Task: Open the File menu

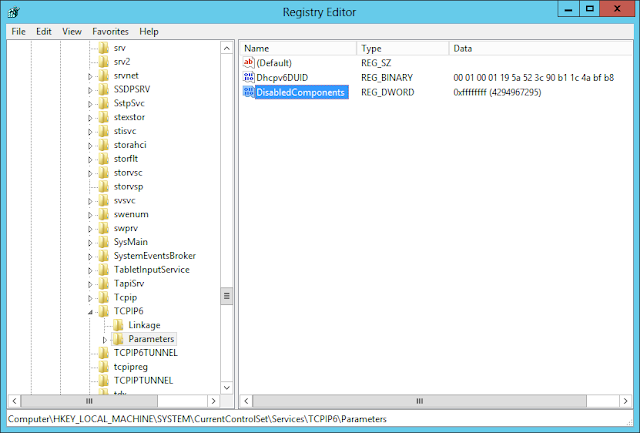Action: (x=18, y=31)
